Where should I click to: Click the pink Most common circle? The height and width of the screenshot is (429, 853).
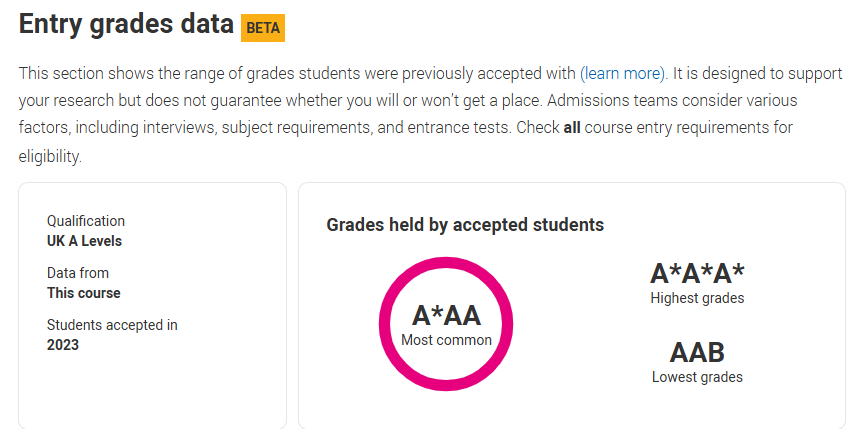[x=446, y=324]
